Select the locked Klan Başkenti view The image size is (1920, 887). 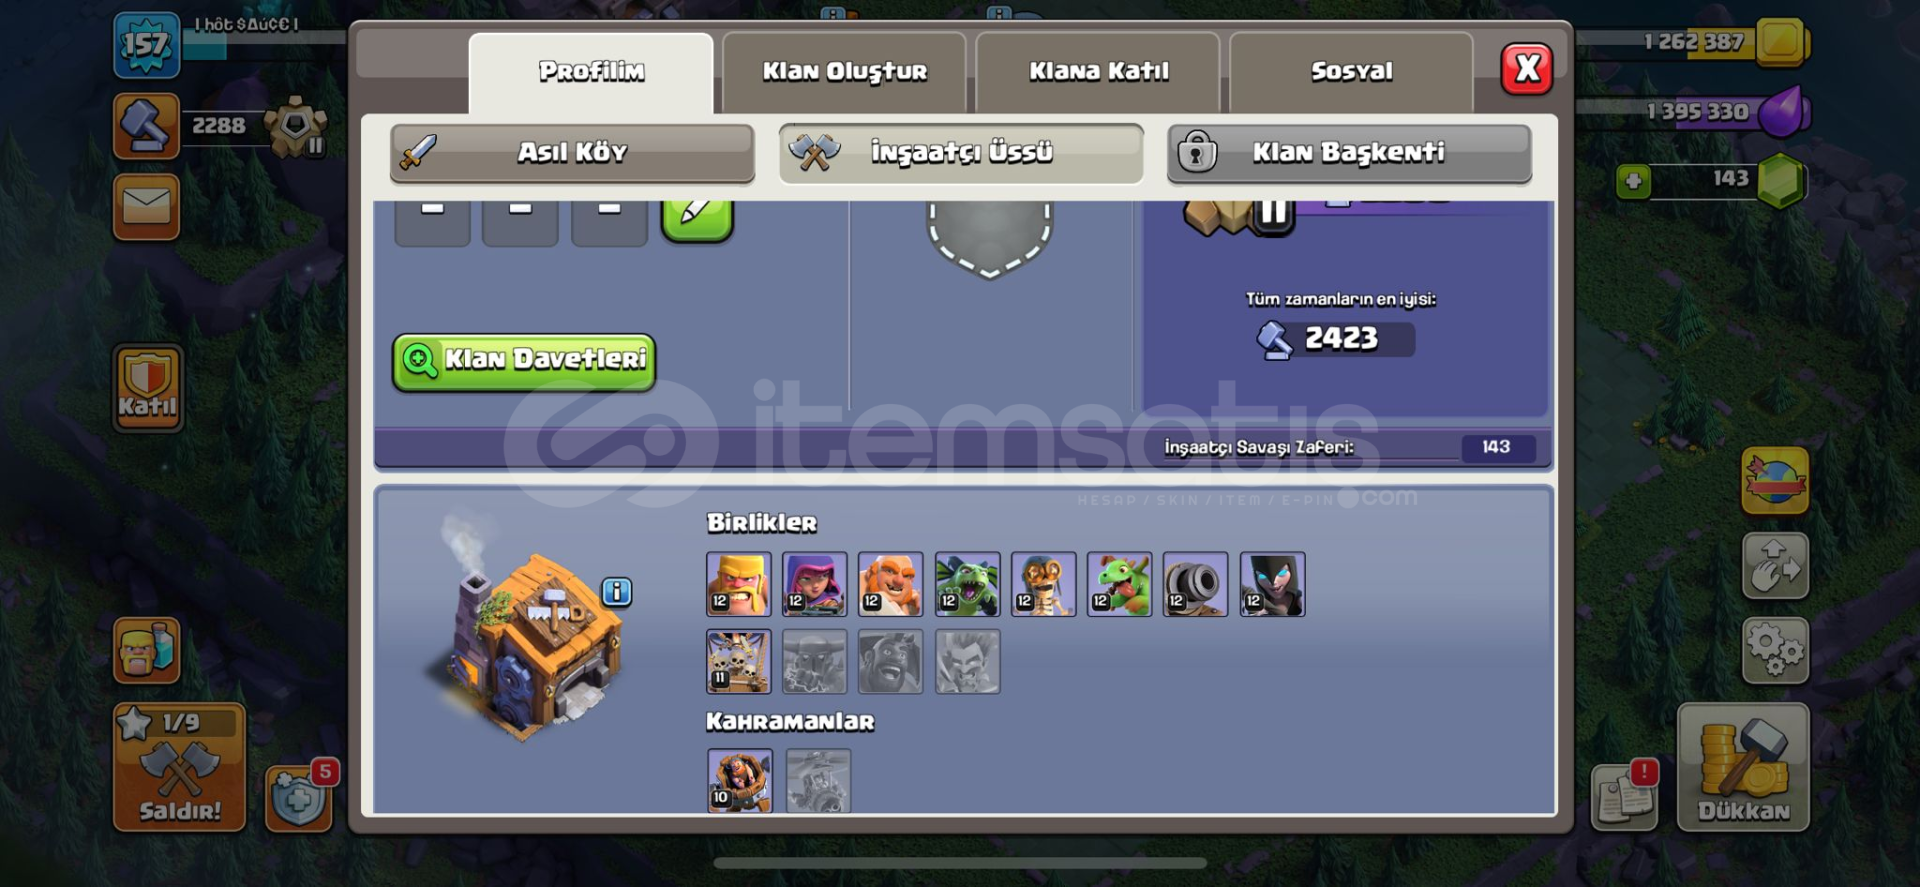(x=1349, y=153)
